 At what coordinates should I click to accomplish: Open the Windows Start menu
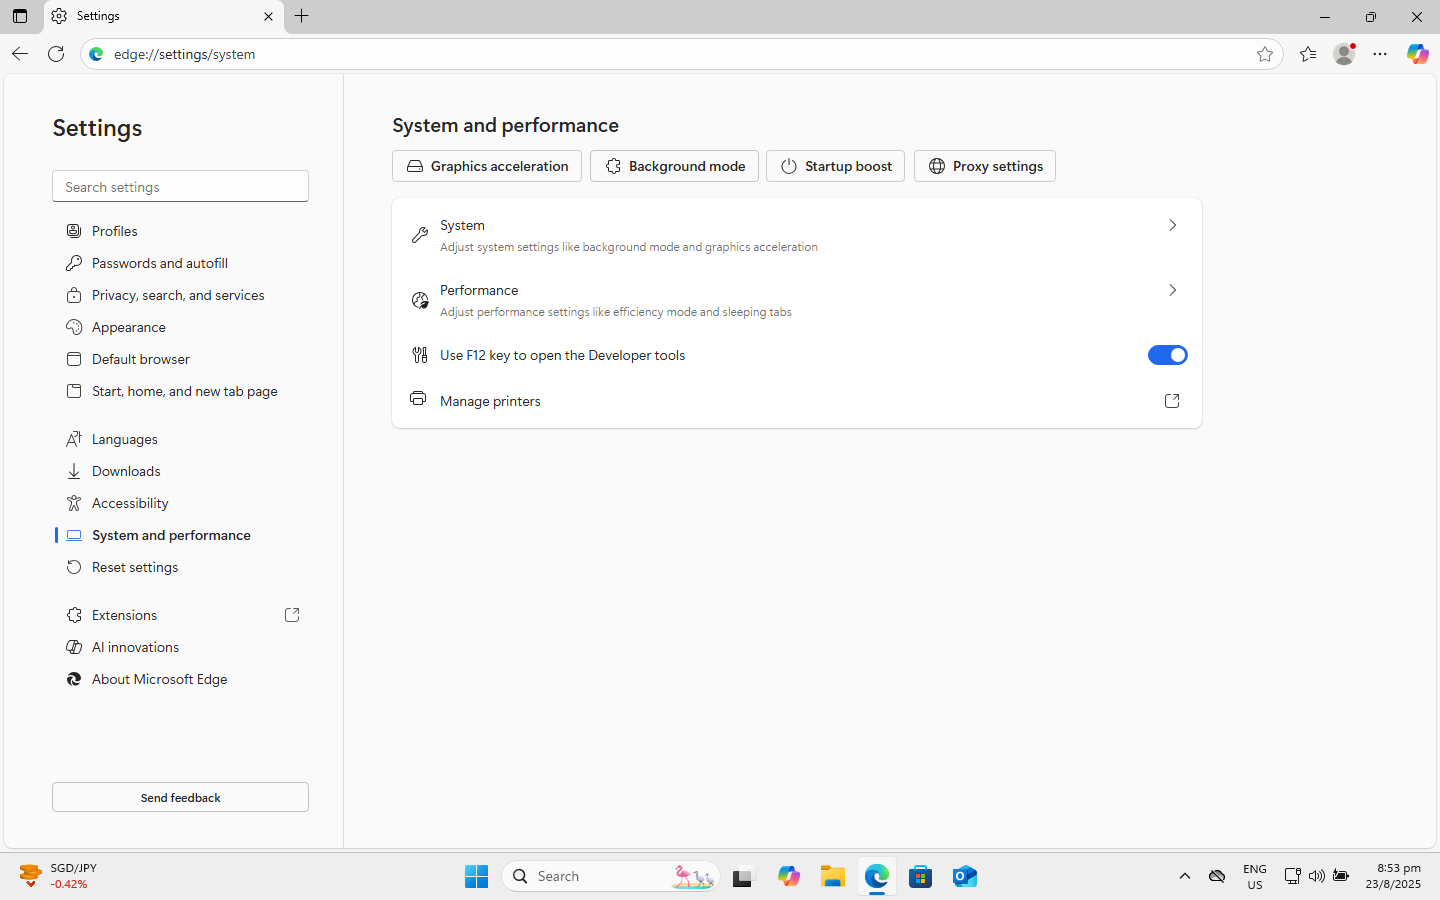point(476,876)
